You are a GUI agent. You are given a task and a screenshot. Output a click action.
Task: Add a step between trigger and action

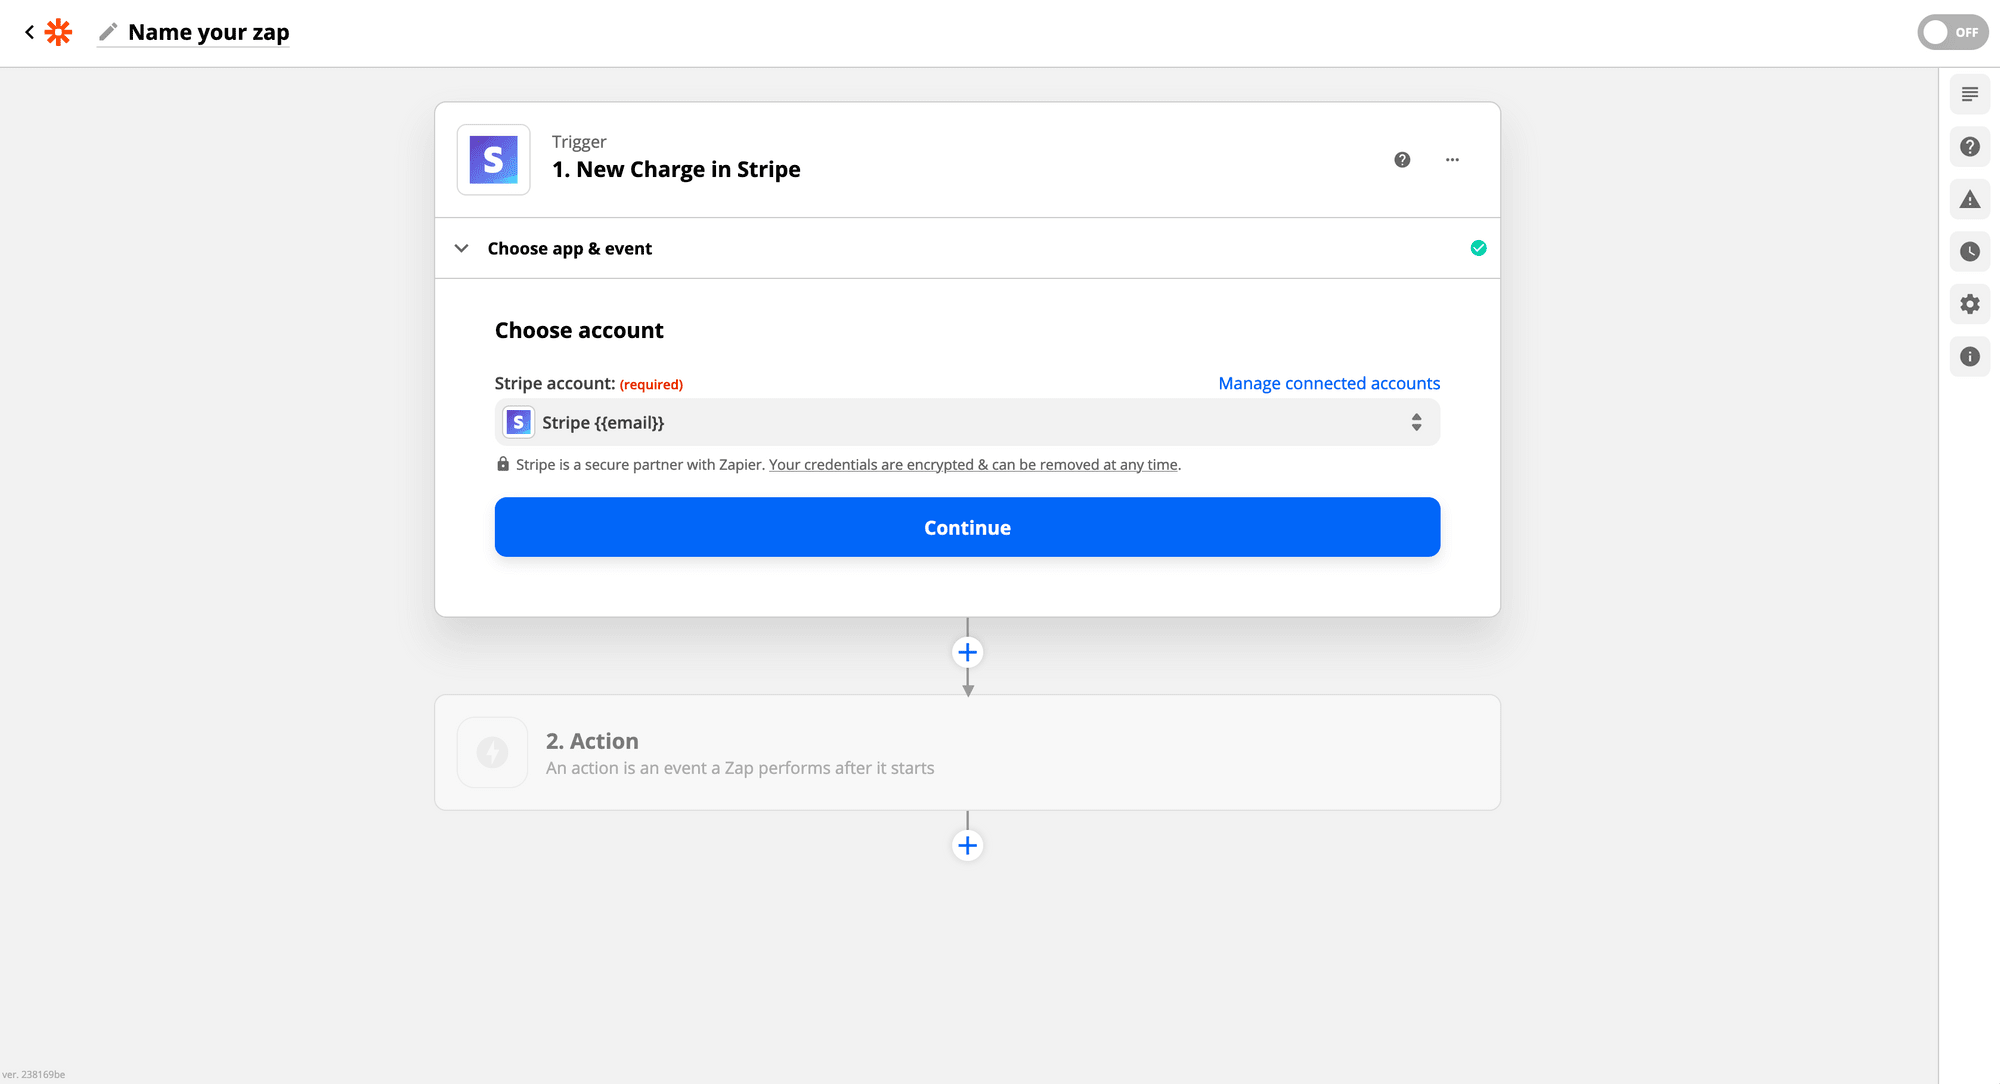(x=967, y=653)
